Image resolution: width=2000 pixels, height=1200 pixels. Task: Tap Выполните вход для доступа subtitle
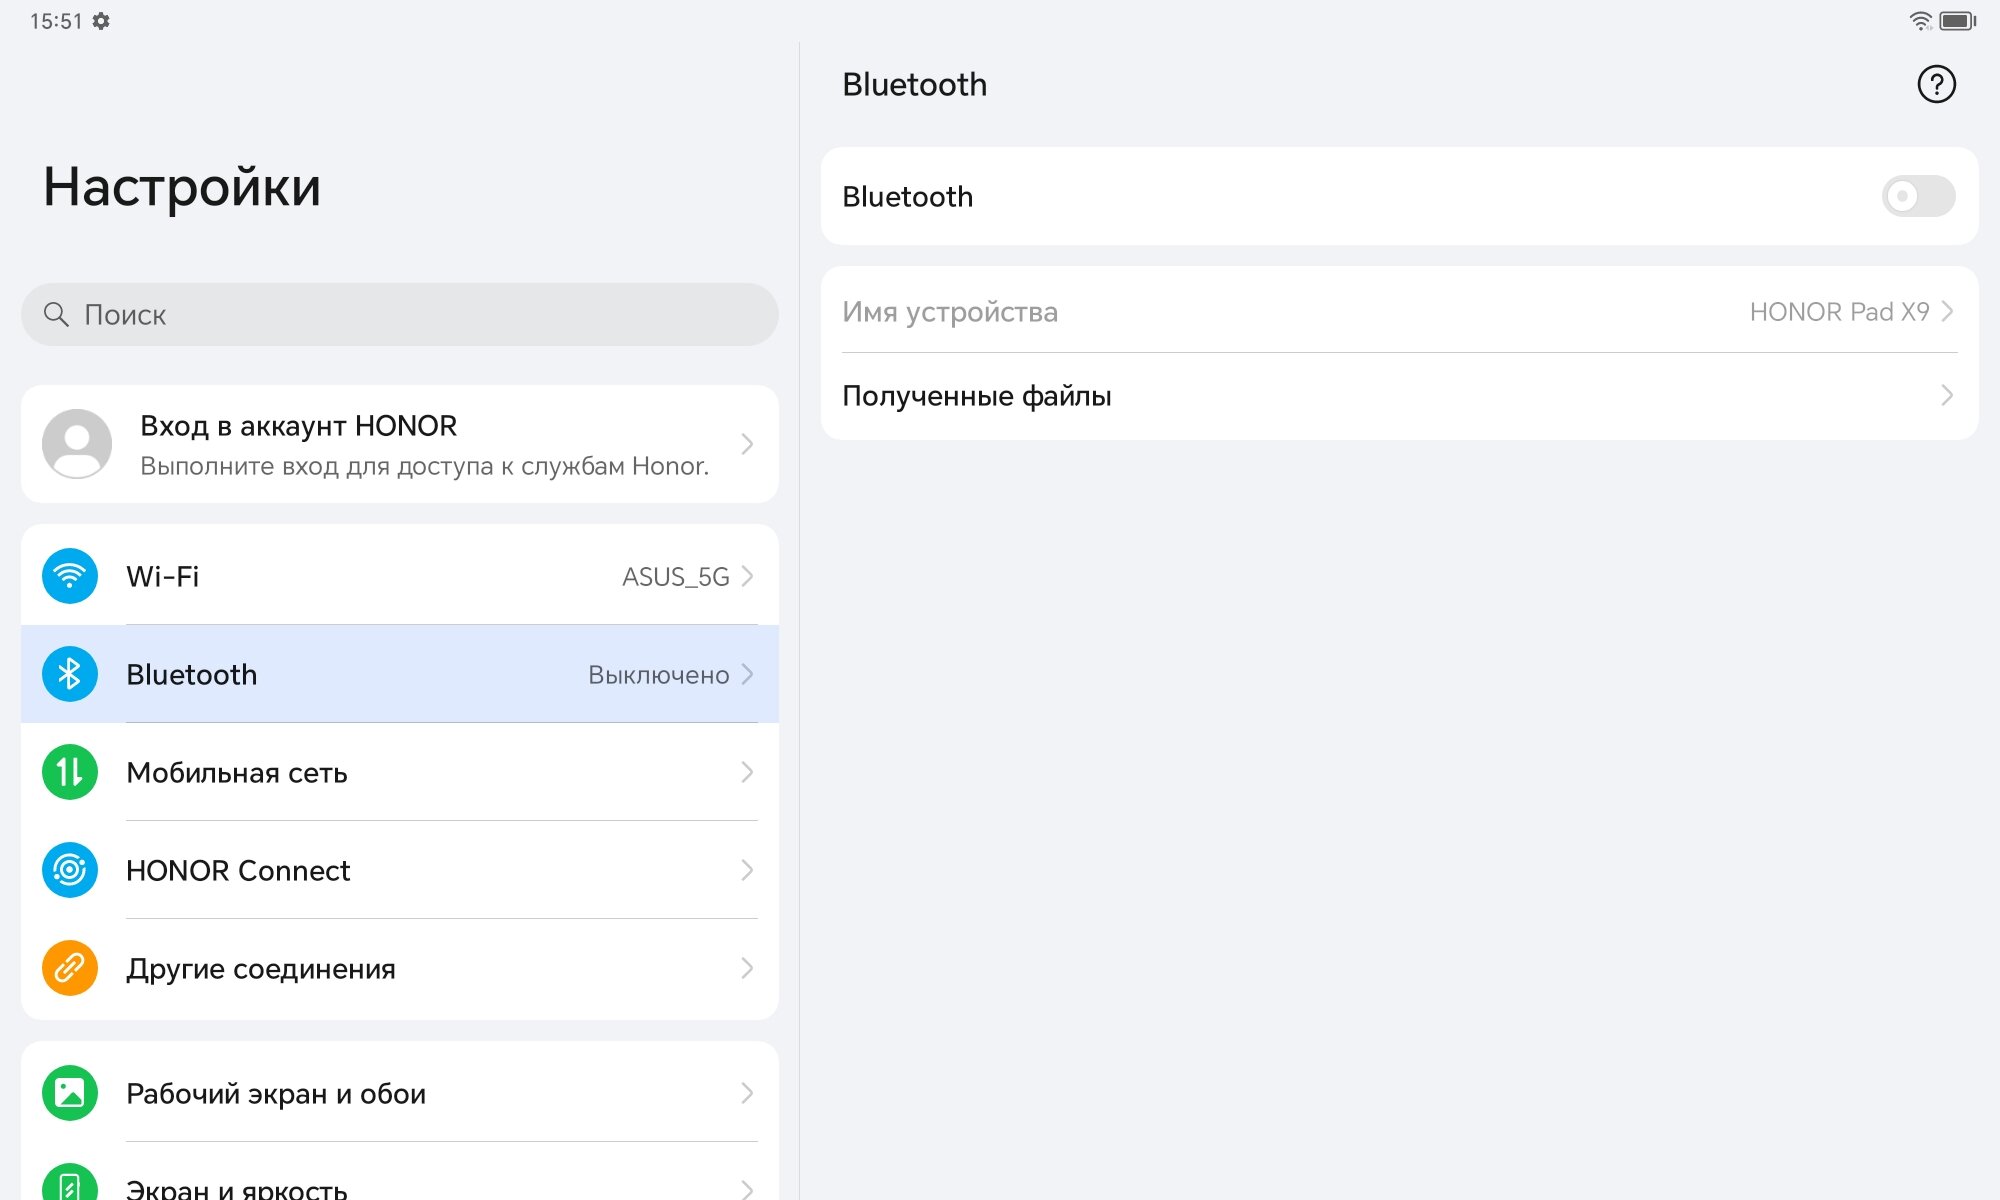[425, 466]
